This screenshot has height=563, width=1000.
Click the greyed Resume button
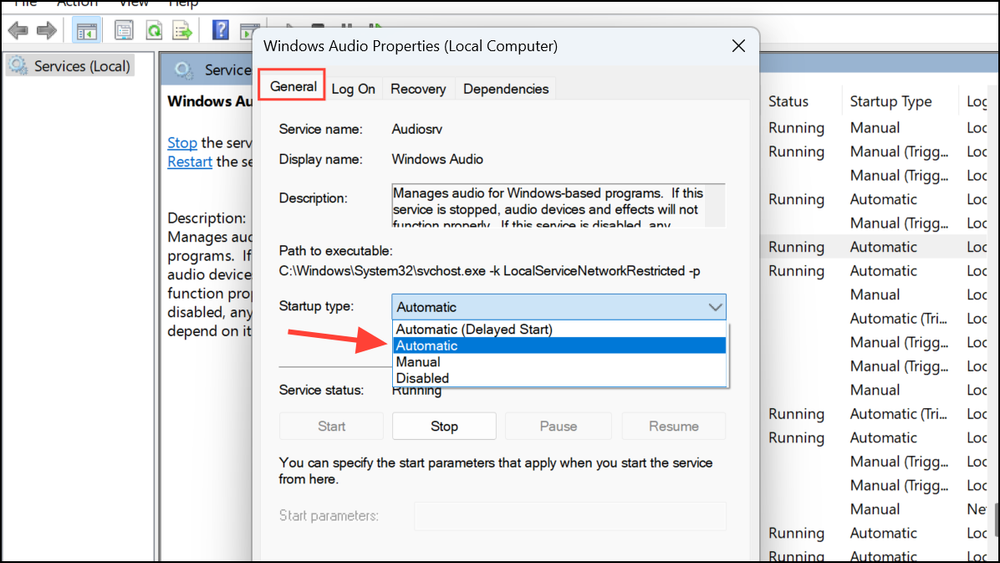[673, 426]
